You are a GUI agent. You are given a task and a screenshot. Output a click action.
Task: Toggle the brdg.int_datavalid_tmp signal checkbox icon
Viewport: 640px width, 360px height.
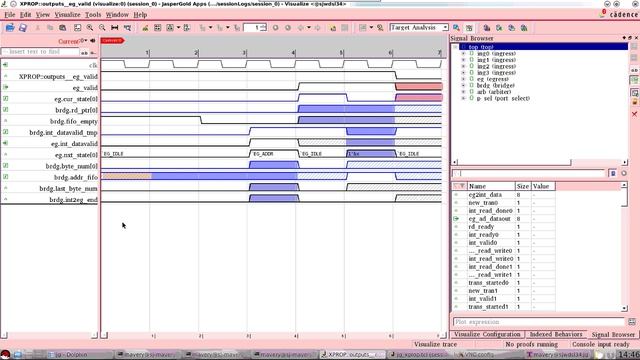[5, 132]
